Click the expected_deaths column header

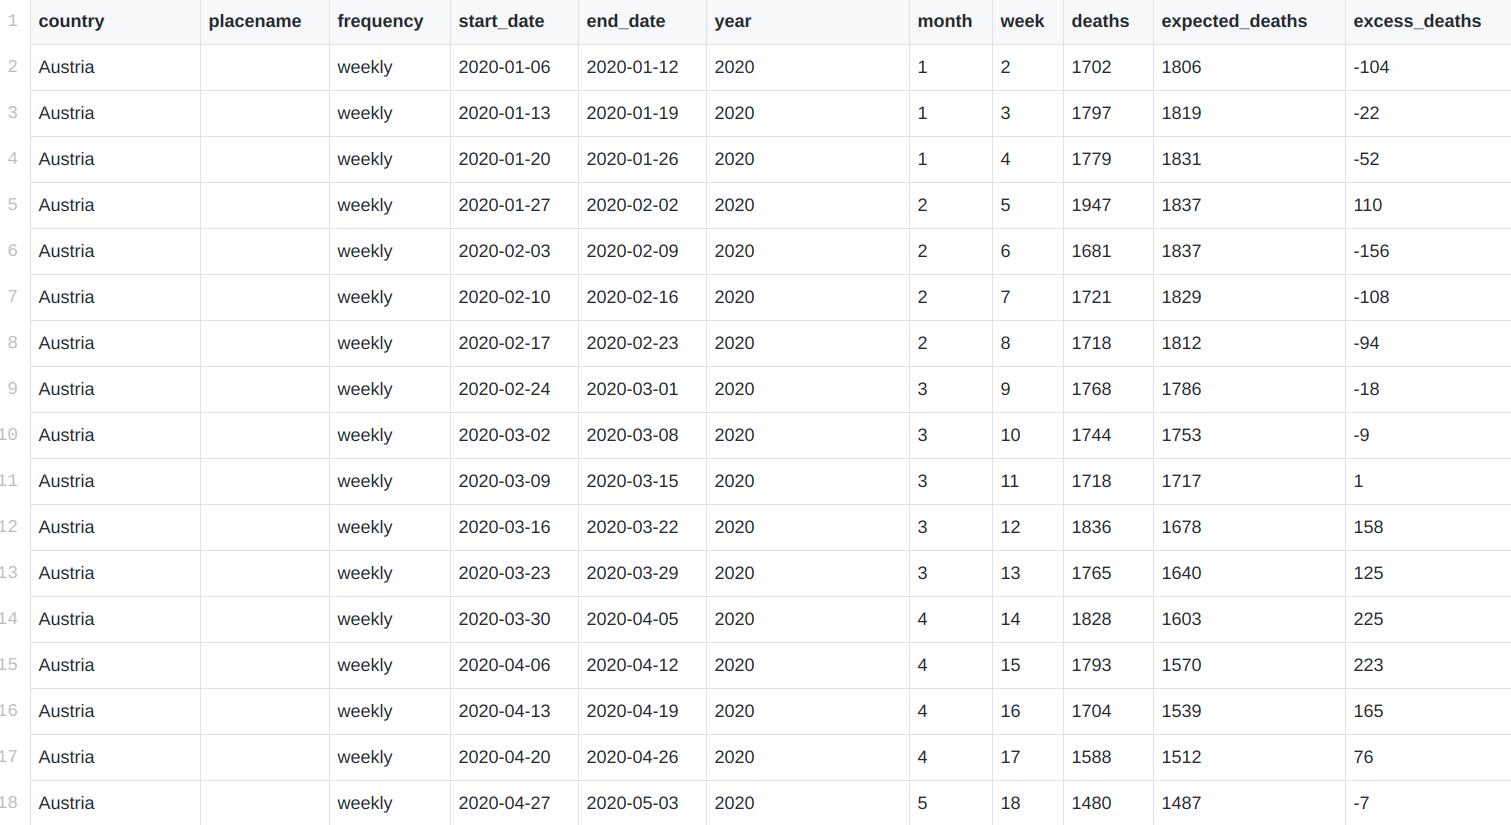(x=1233, y=21)
